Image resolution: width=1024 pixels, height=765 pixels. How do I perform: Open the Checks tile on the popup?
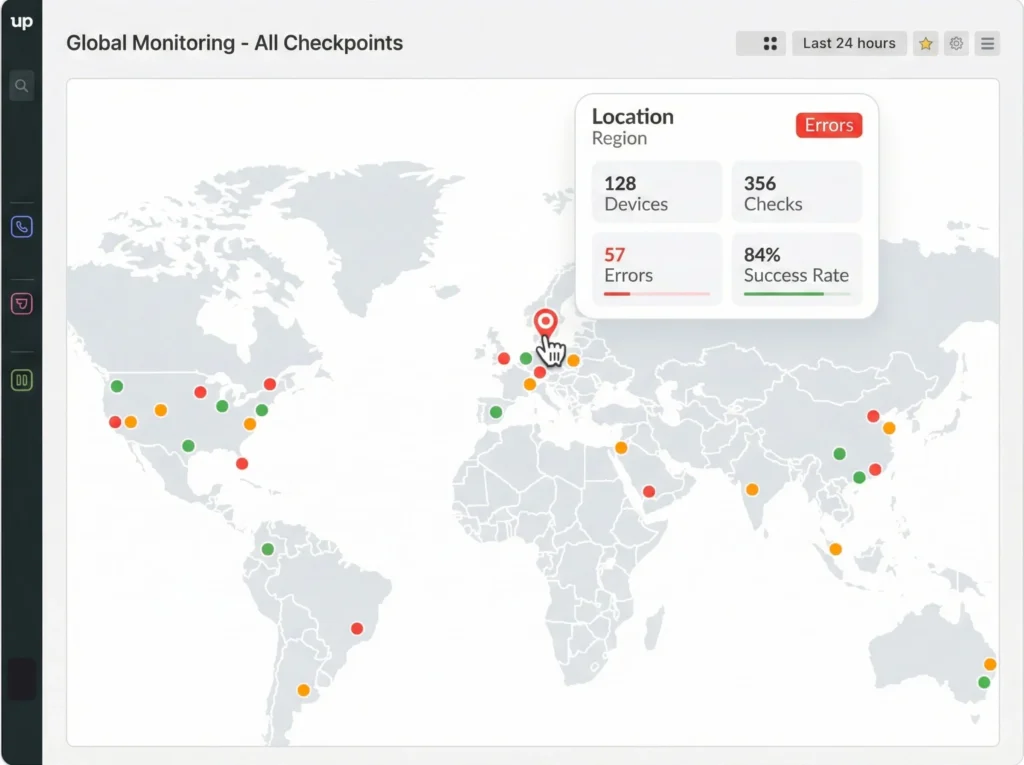796,192
